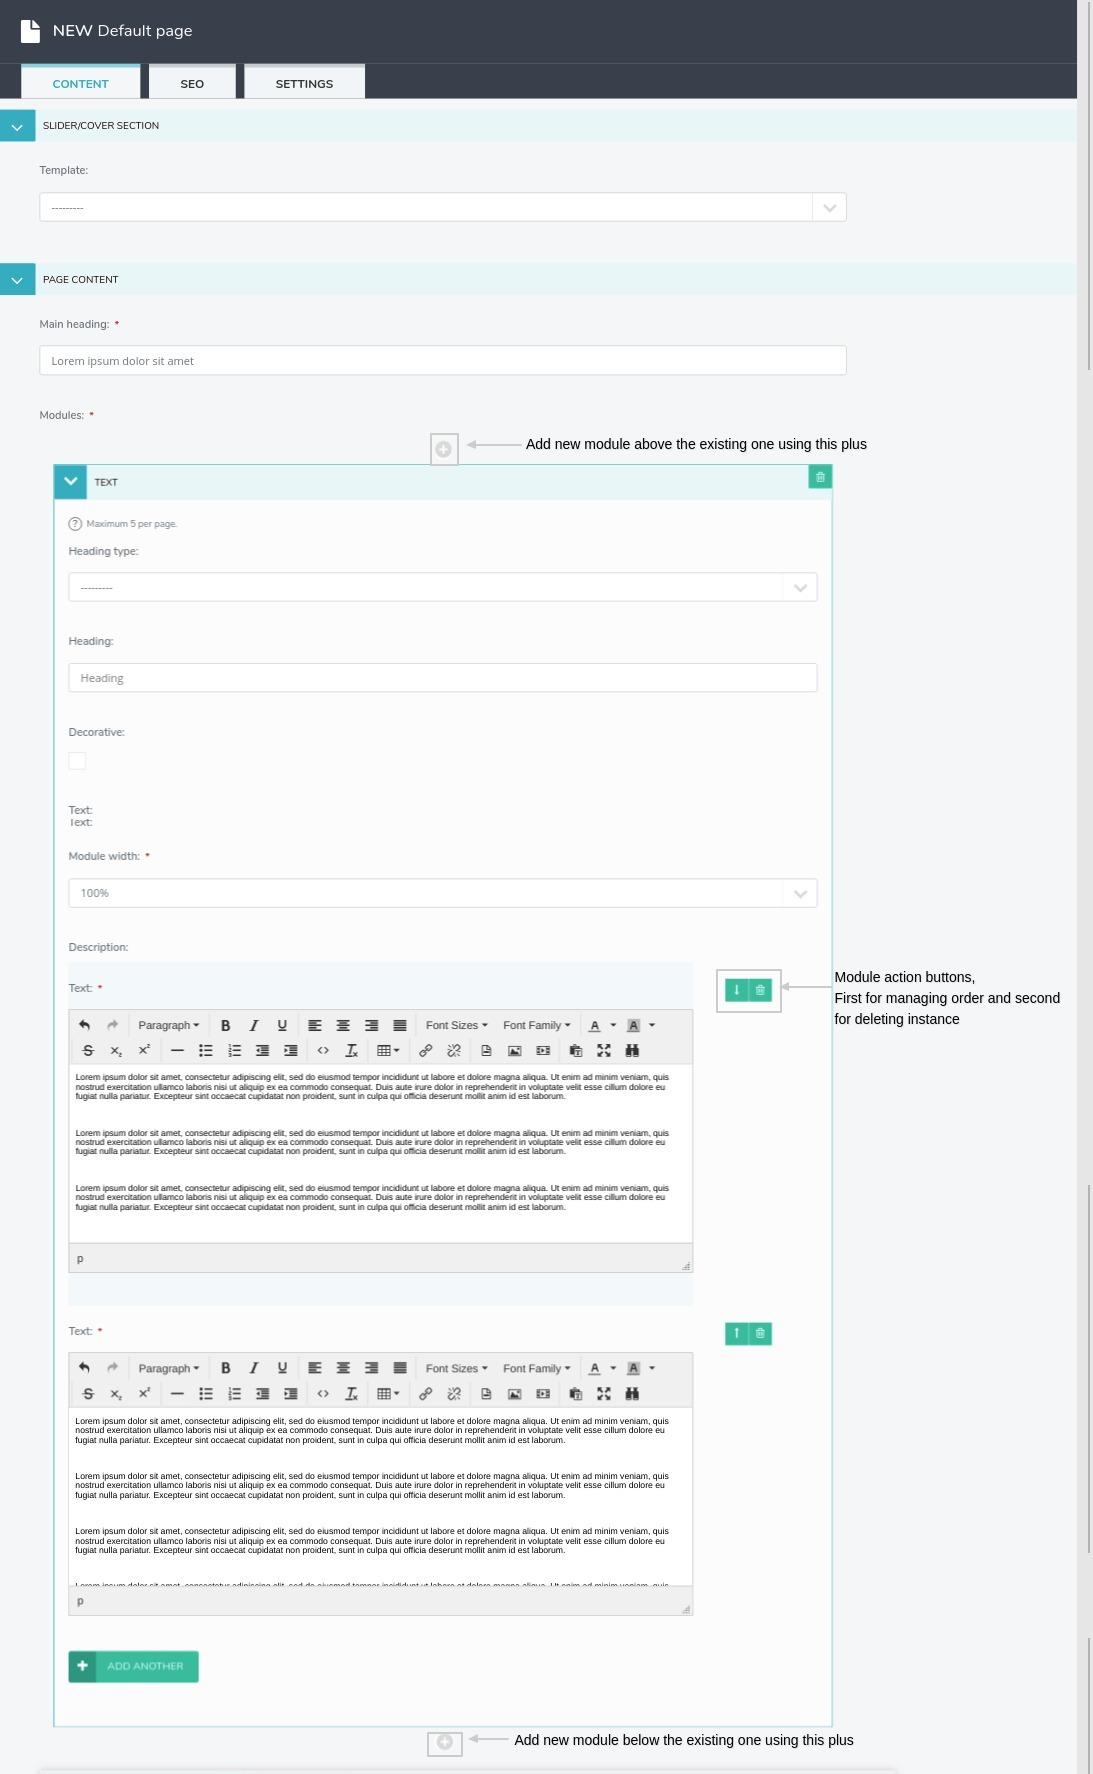Screen dimensions: 1093x1774
Task: Add a new module below the TEXT module
Action: 445,1742
